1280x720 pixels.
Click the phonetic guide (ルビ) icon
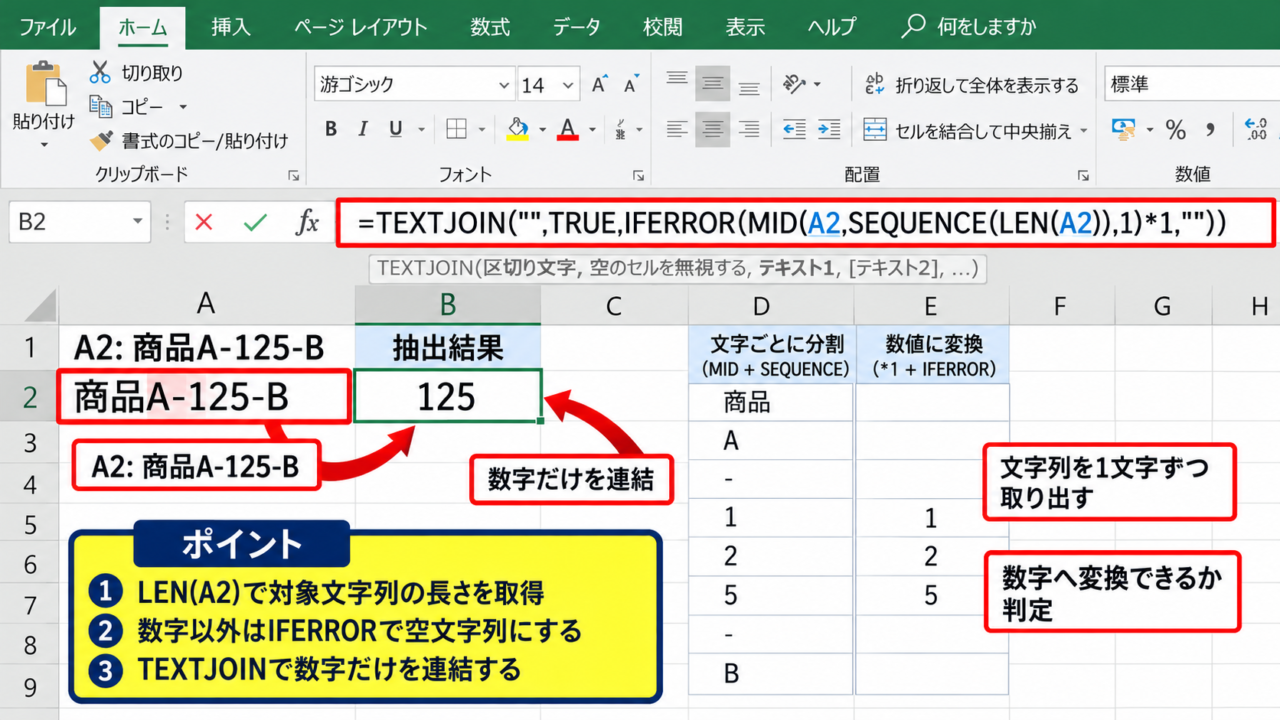(622, 129)
